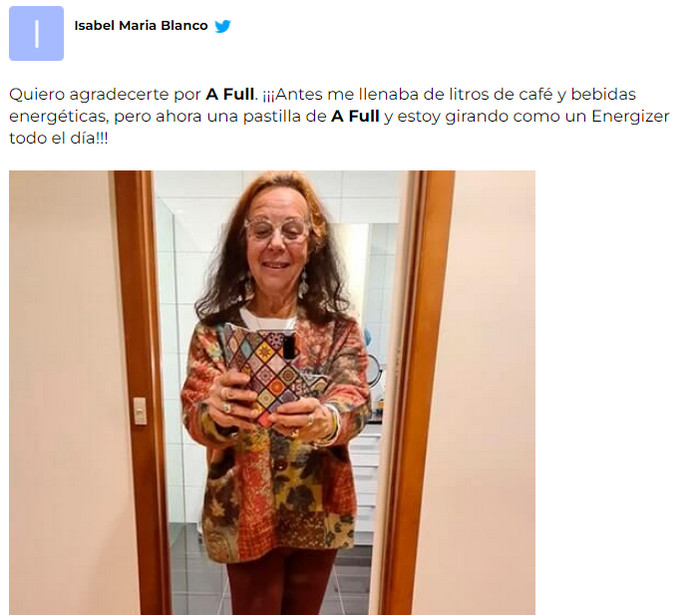The height and width of the screenshot is (615, 700).
Task: Select the second bold A Full mention
Action: click(x=355, y=116)
